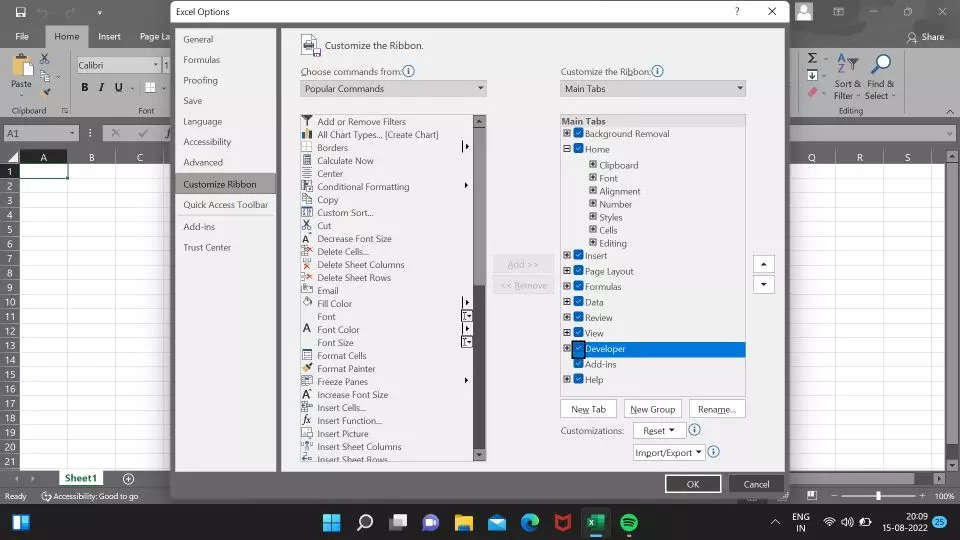Click the New Group button

(x=653, y=409)
